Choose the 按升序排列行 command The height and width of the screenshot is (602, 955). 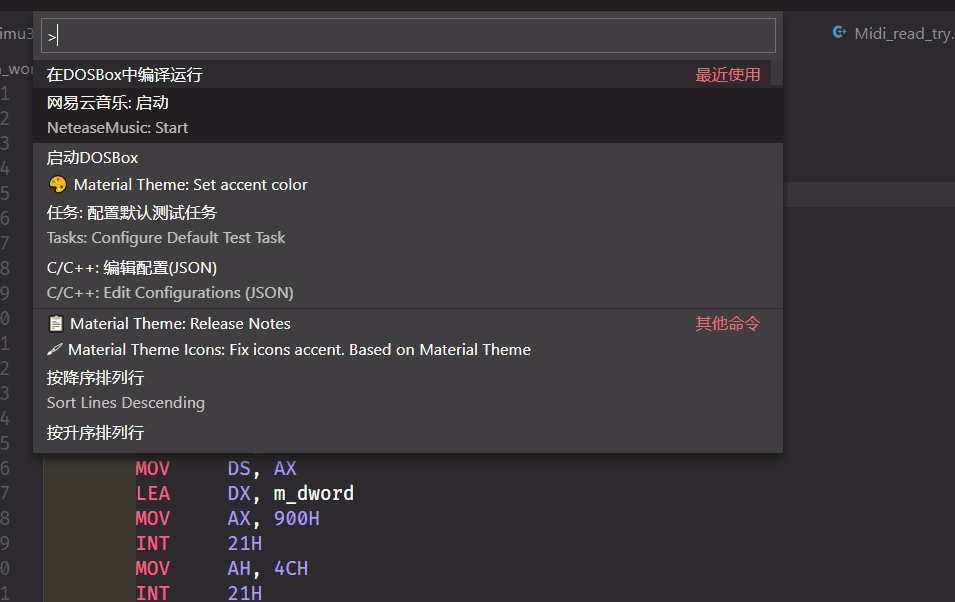[96, 433]
